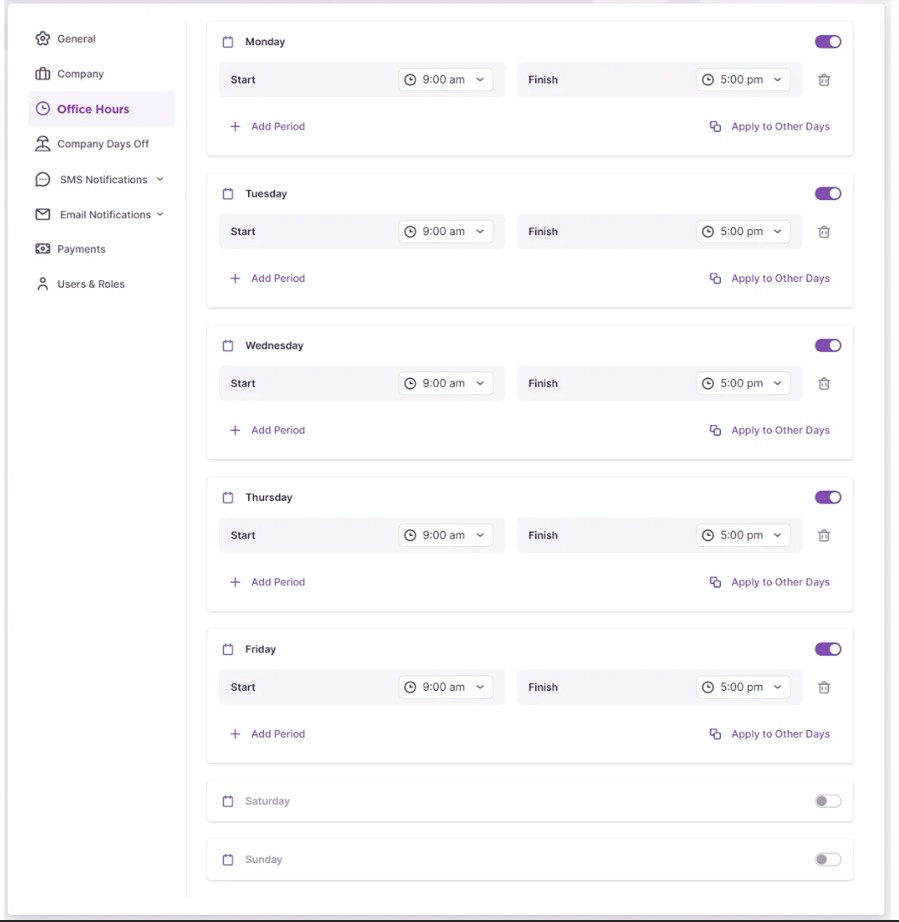Go to Users & Roles settings

tap(90, 284)
